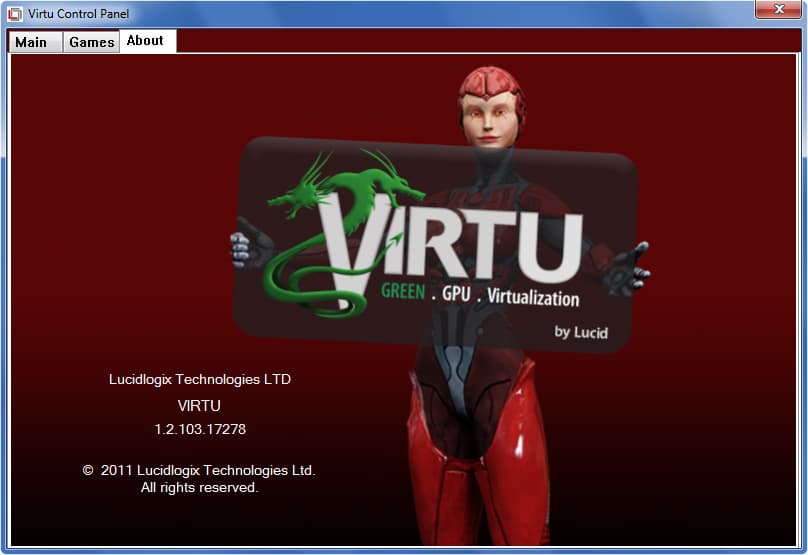
Task: Click the 'All rights reserved.' text
Action: coord(199,487)
